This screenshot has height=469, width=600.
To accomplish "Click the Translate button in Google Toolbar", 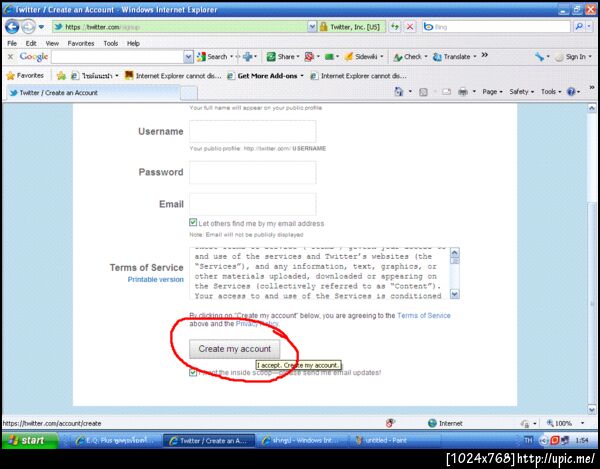I will click(452, 57).
